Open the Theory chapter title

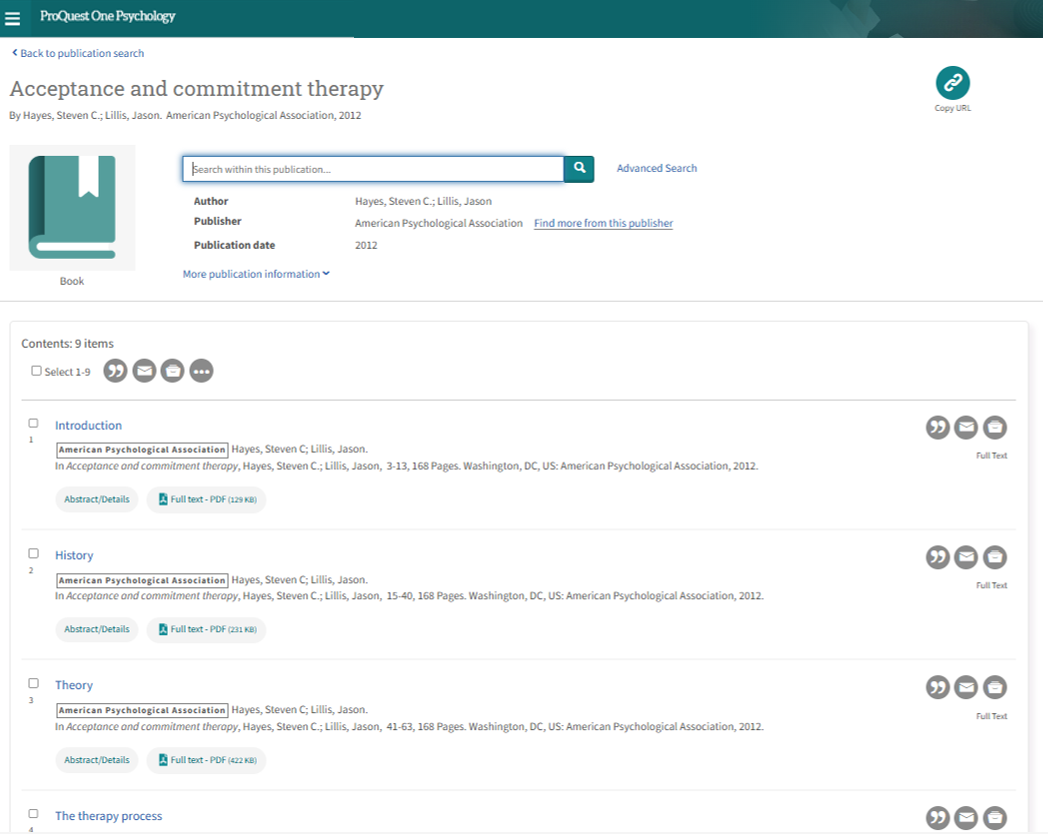(74, 685)
